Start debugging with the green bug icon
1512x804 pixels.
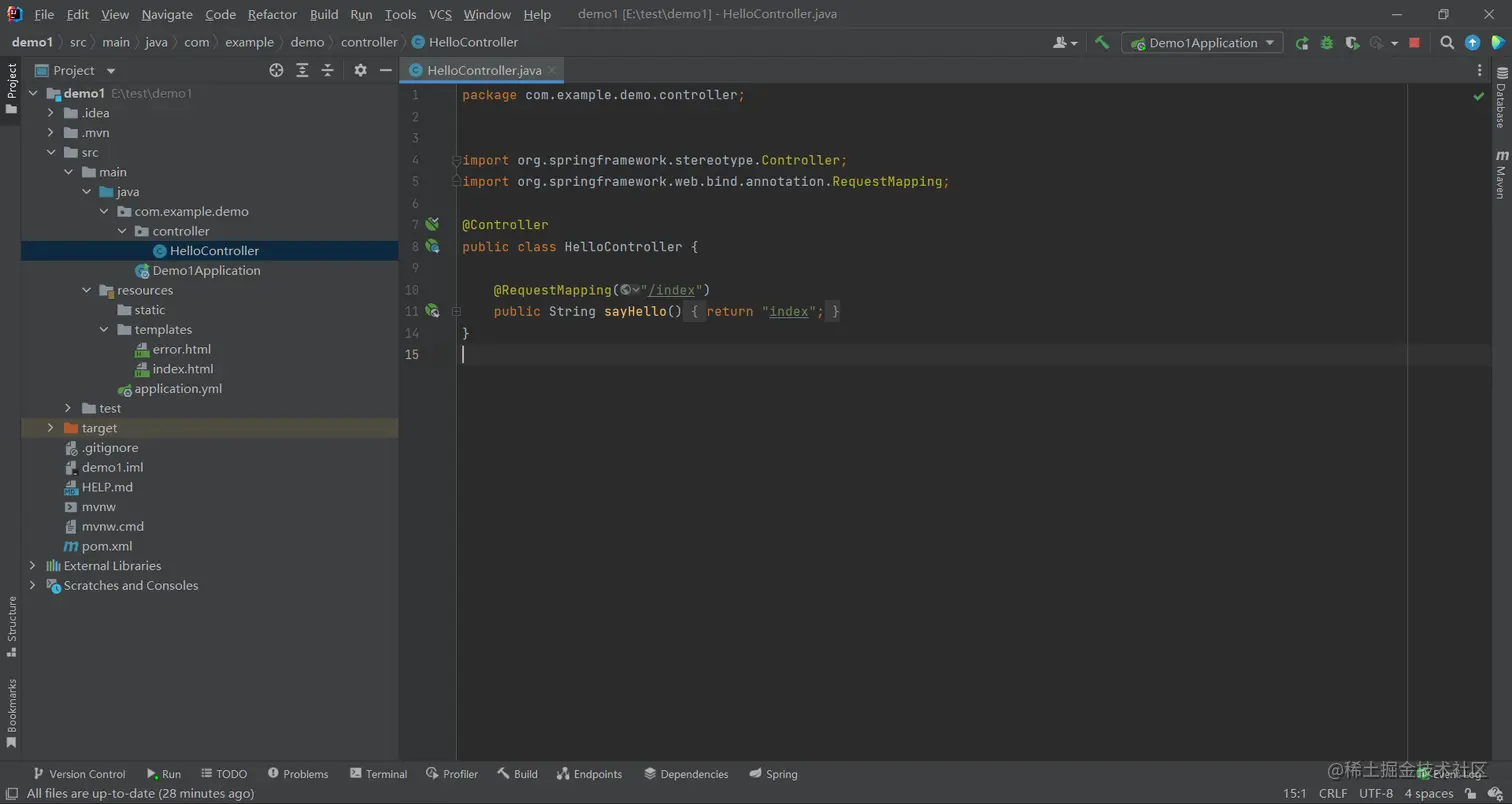tap(1327, 43)
